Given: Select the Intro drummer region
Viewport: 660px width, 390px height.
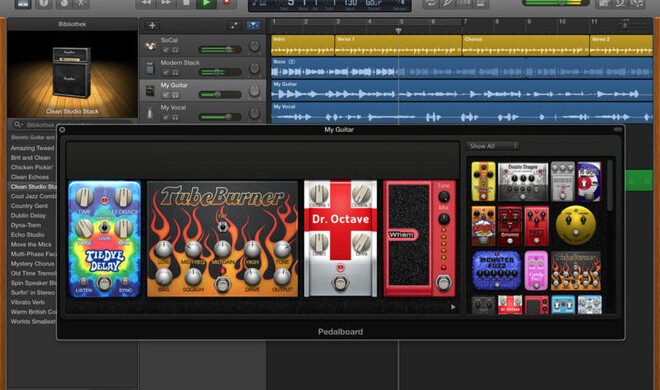Looking at the screenshot, I should coord(303,45).
